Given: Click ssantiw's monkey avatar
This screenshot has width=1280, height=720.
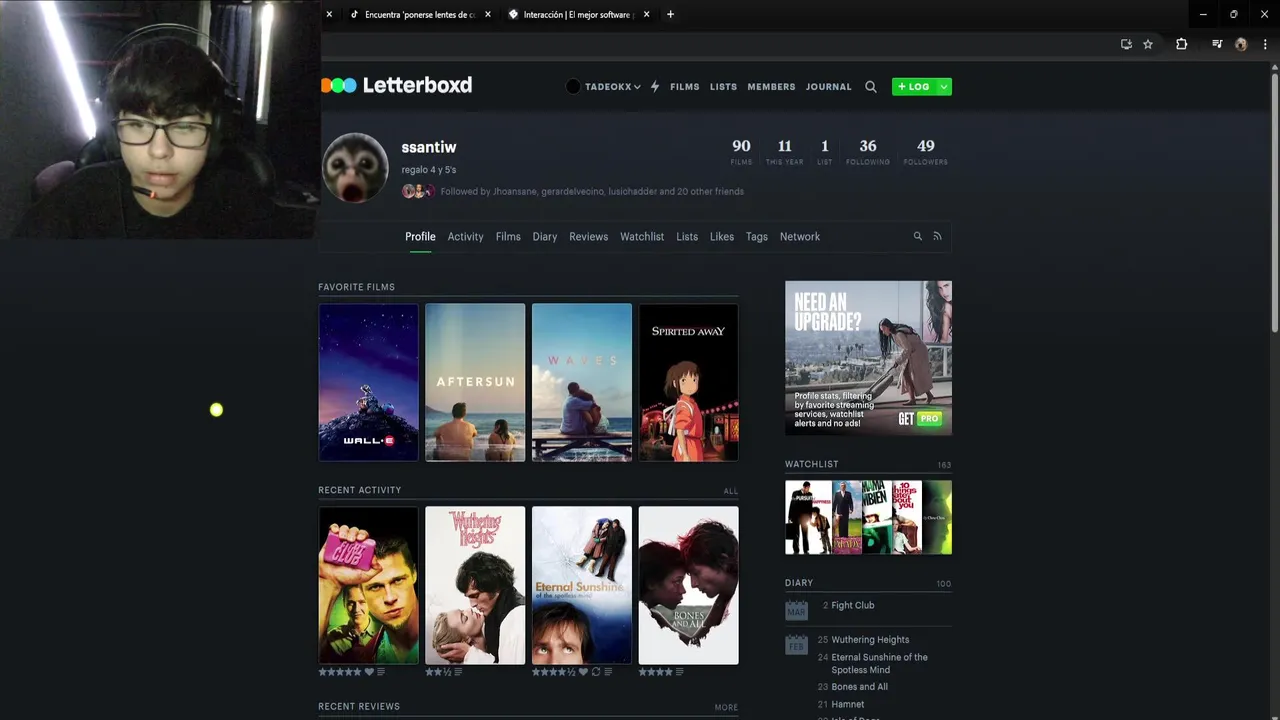Looking at the screenshot, I should (x=355, y=167).
